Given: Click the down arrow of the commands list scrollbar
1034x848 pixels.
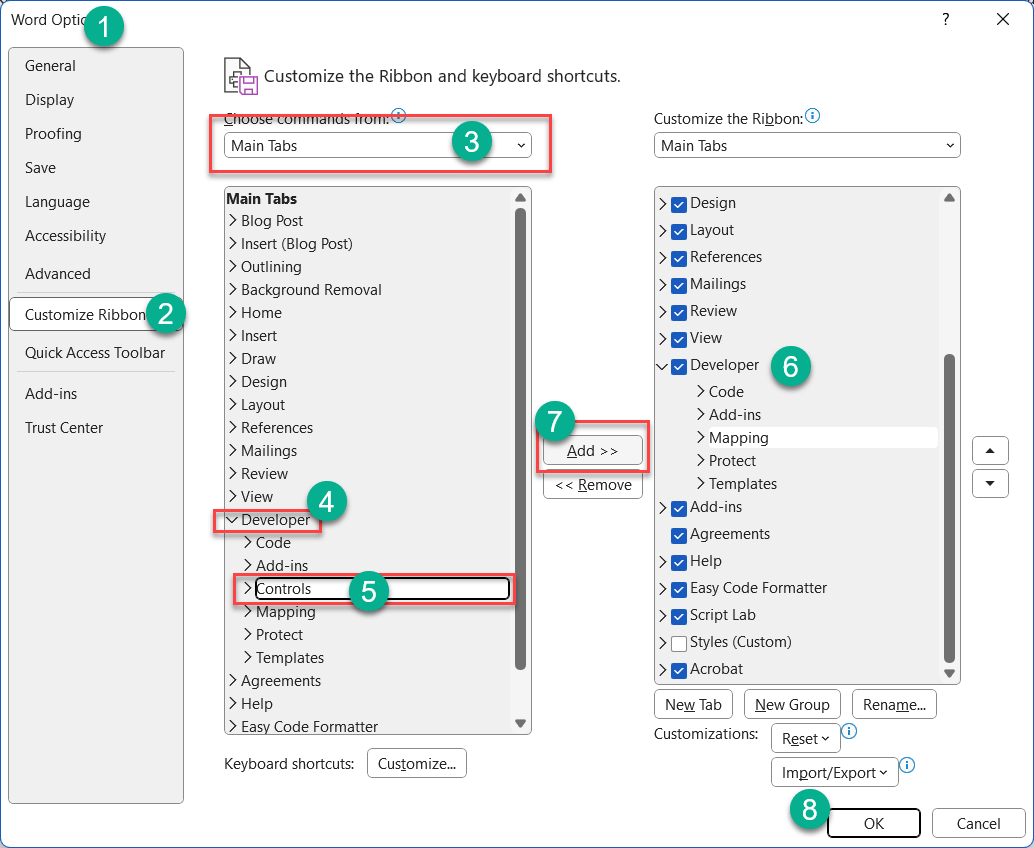Looking at the screenshot, I should coord(521,724).
